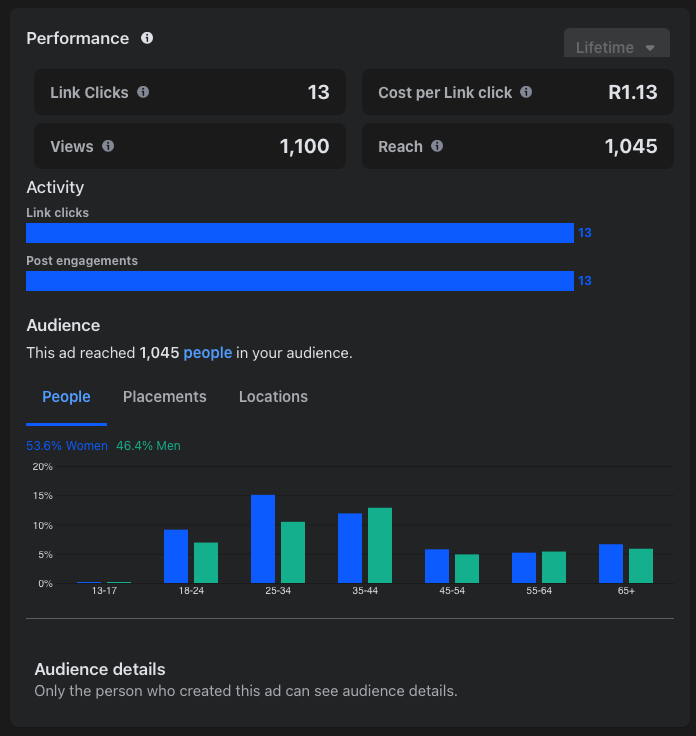This screenshot has width=696, height=736.
Task: Switch to the Placements tab
Action: coord(164,397)
